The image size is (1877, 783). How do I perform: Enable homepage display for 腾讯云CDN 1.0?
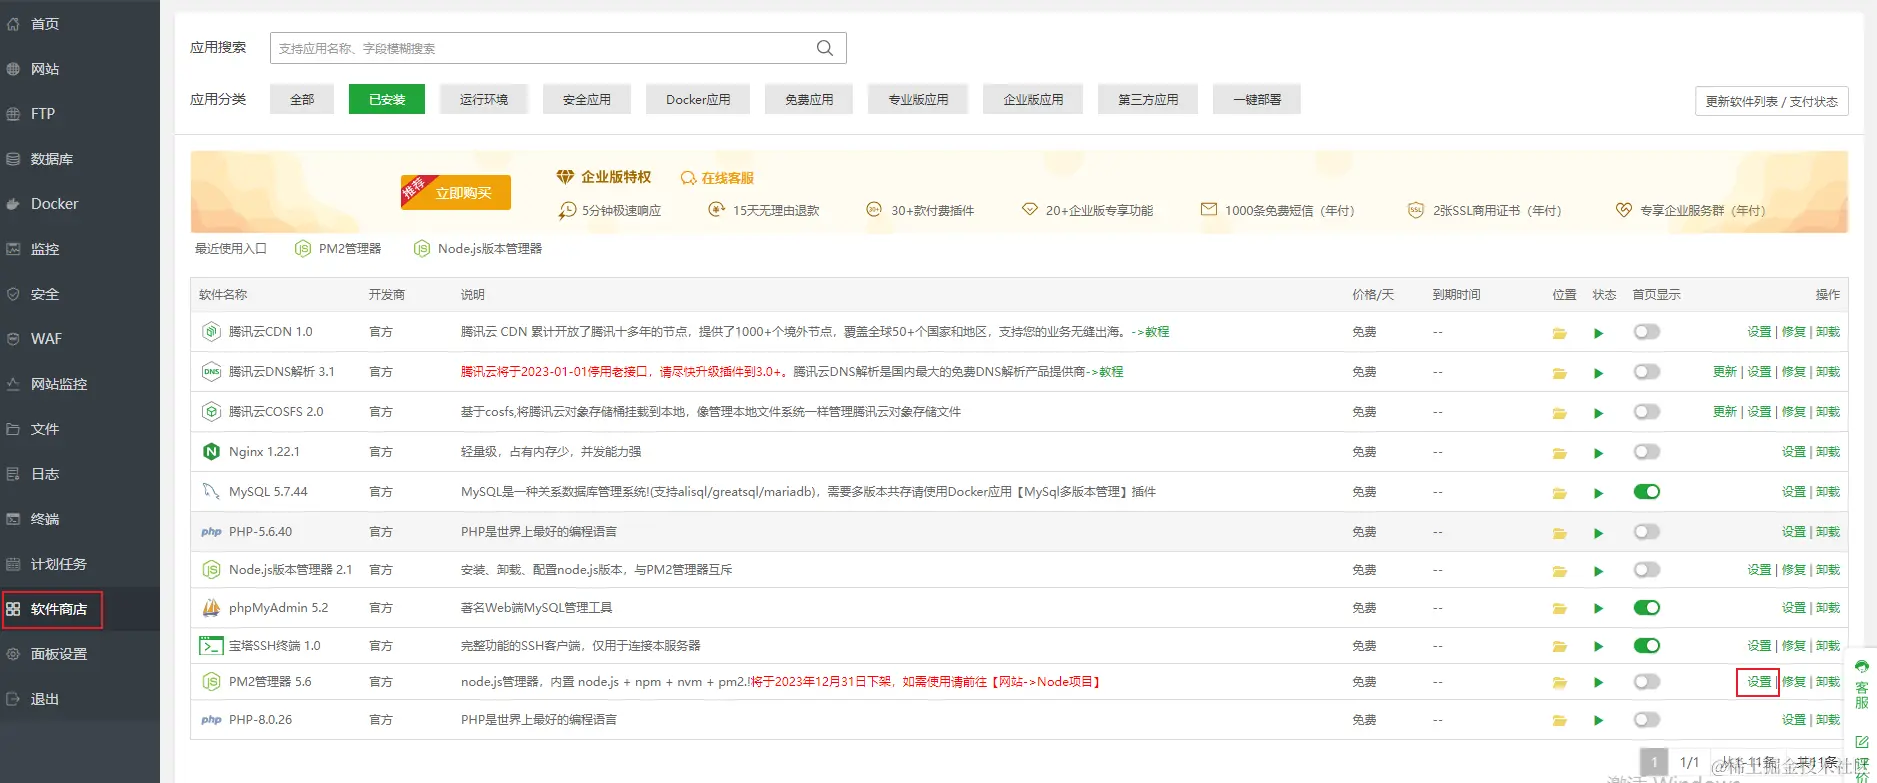point(1646,332)
